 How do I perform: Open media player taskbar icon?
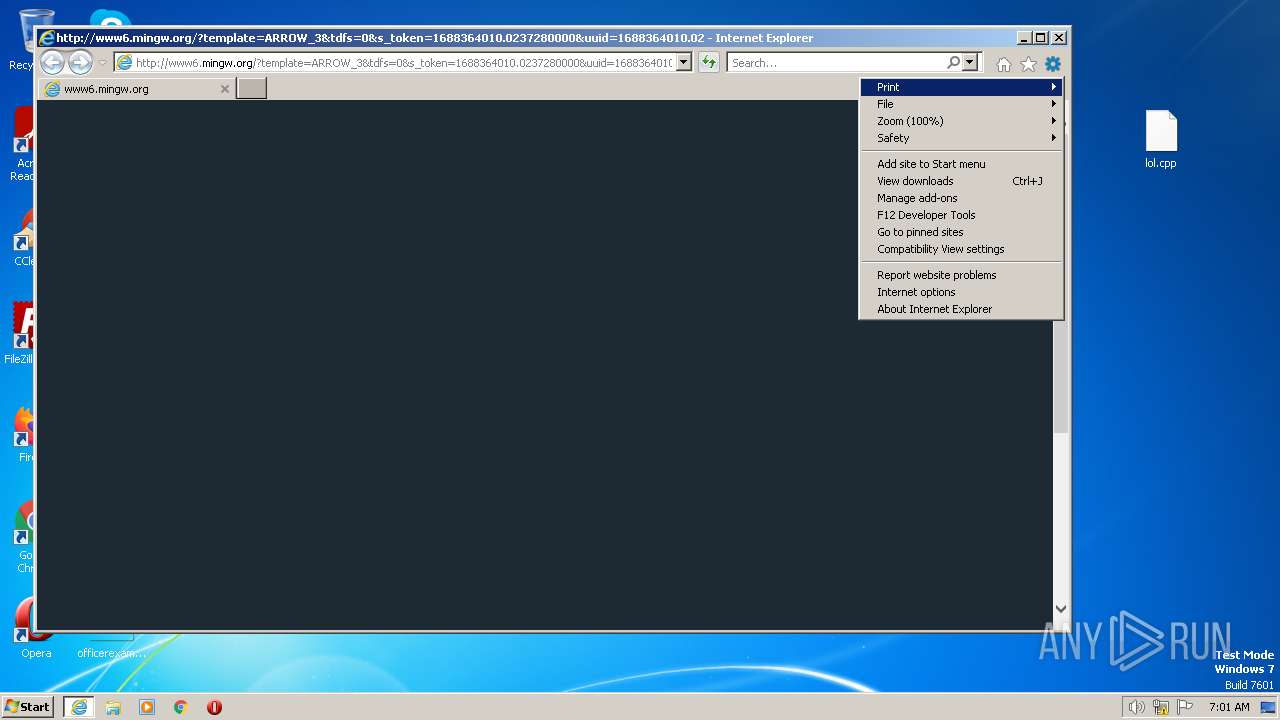click(147, 707)
